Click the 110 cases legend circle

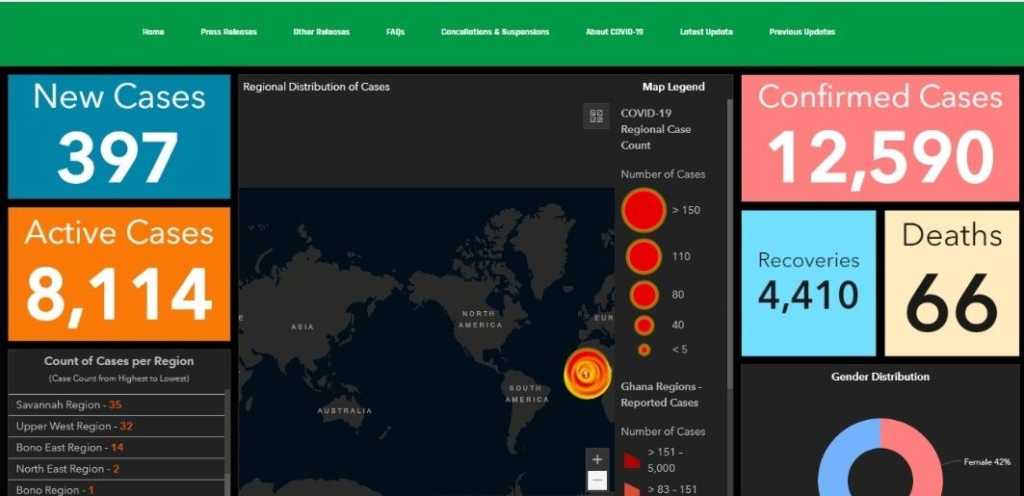click(x=644, y=256)
